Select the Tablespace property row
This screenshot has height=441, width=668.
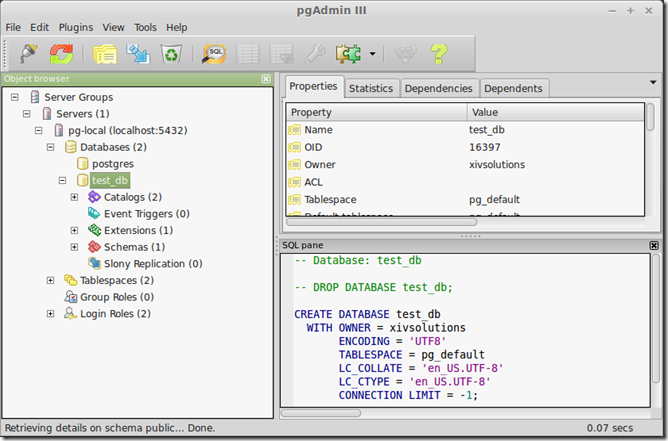[466, 200]
